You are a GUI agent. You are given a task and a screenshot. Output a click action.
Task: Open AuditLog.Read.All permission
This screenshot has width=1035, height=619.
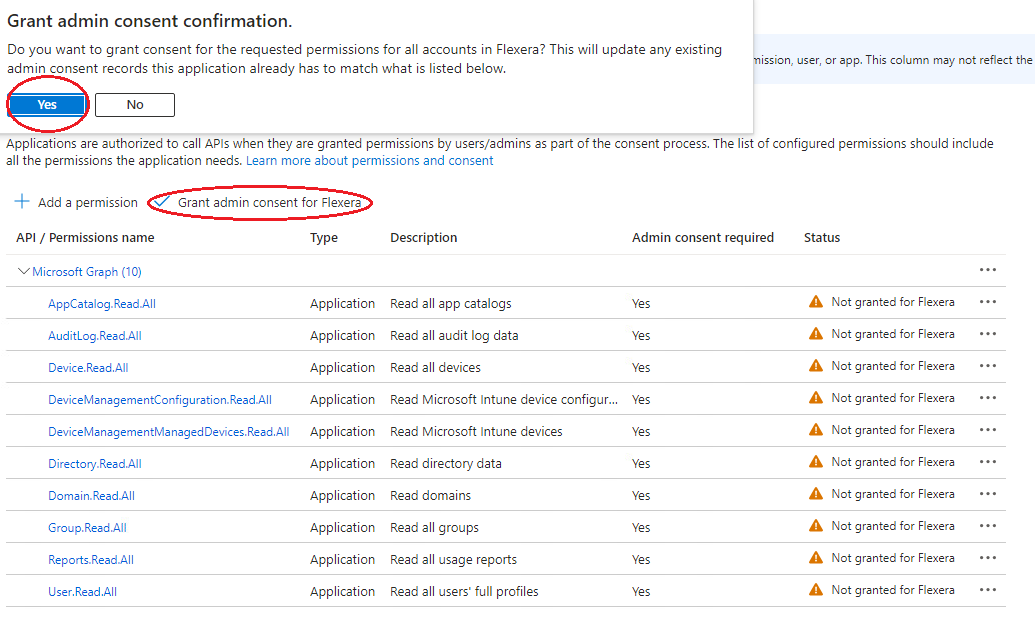coord(94,336)
